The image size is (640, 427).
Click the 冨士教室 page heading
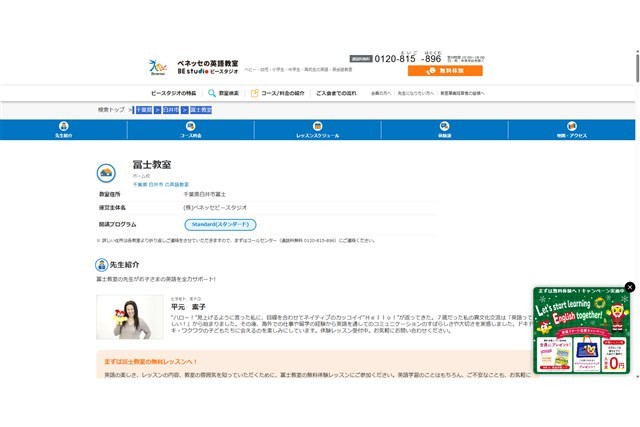tap(152, 165)
